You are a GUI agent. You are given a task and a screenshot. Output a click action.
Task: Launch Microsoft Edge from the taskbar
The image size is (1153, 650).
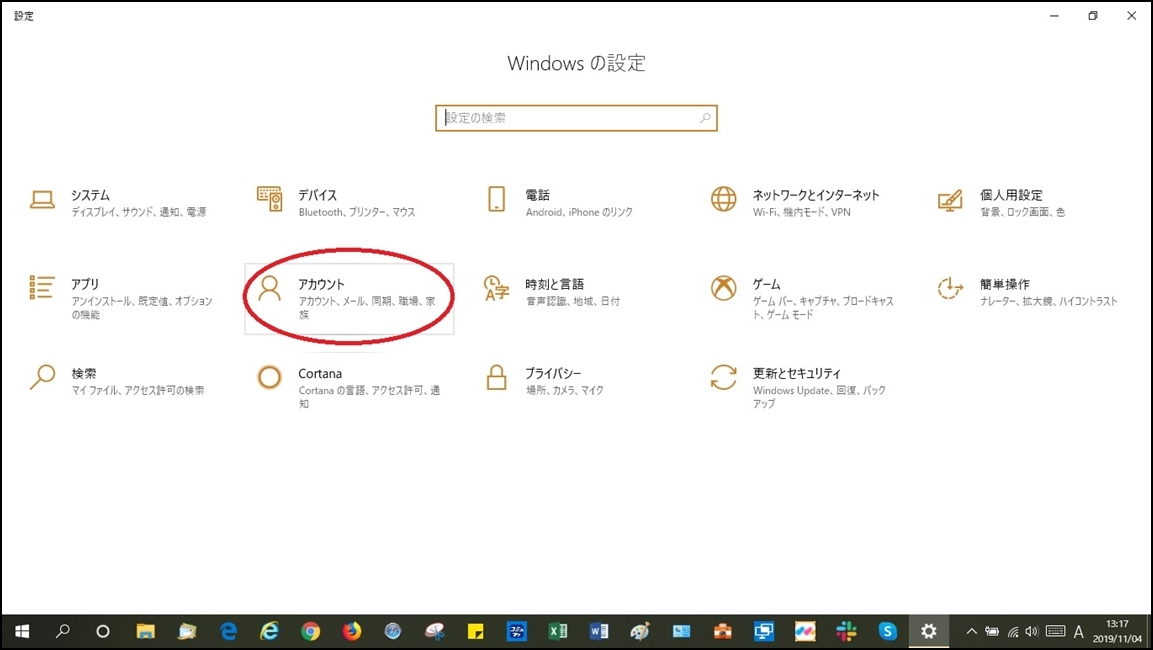(229, 631)
